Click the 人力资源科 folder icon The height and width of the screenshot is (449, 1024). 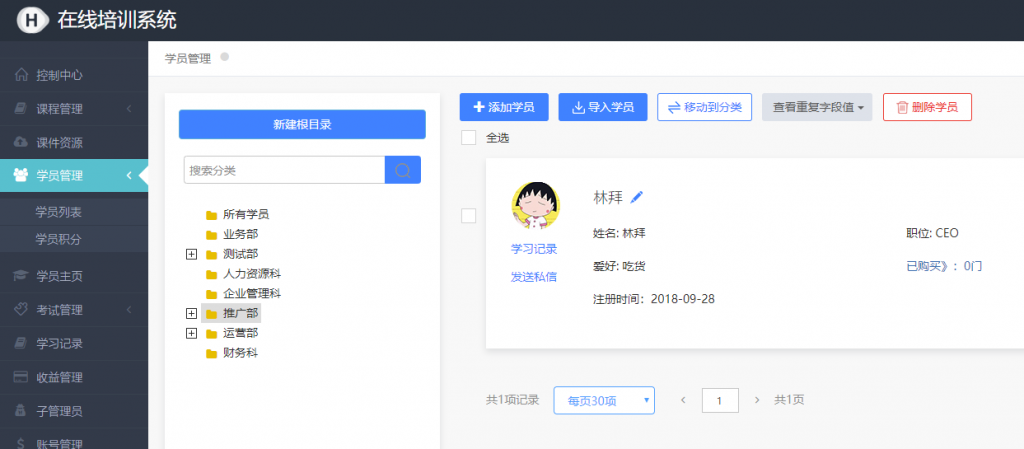pos(211,274)
